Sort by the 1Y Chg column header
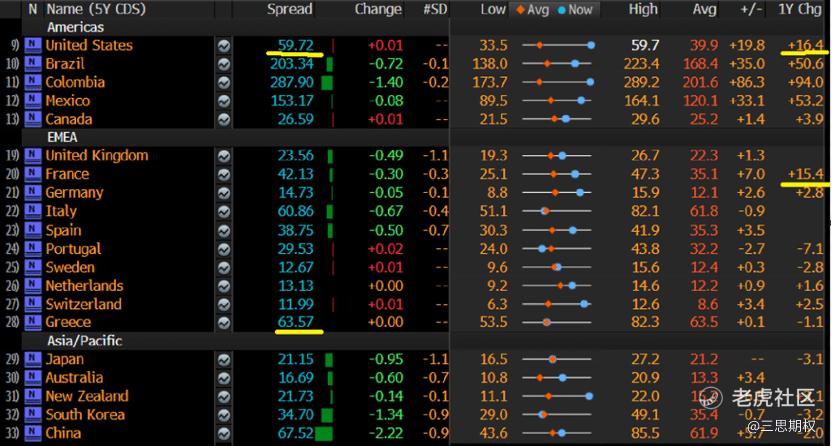 [799, 9]
